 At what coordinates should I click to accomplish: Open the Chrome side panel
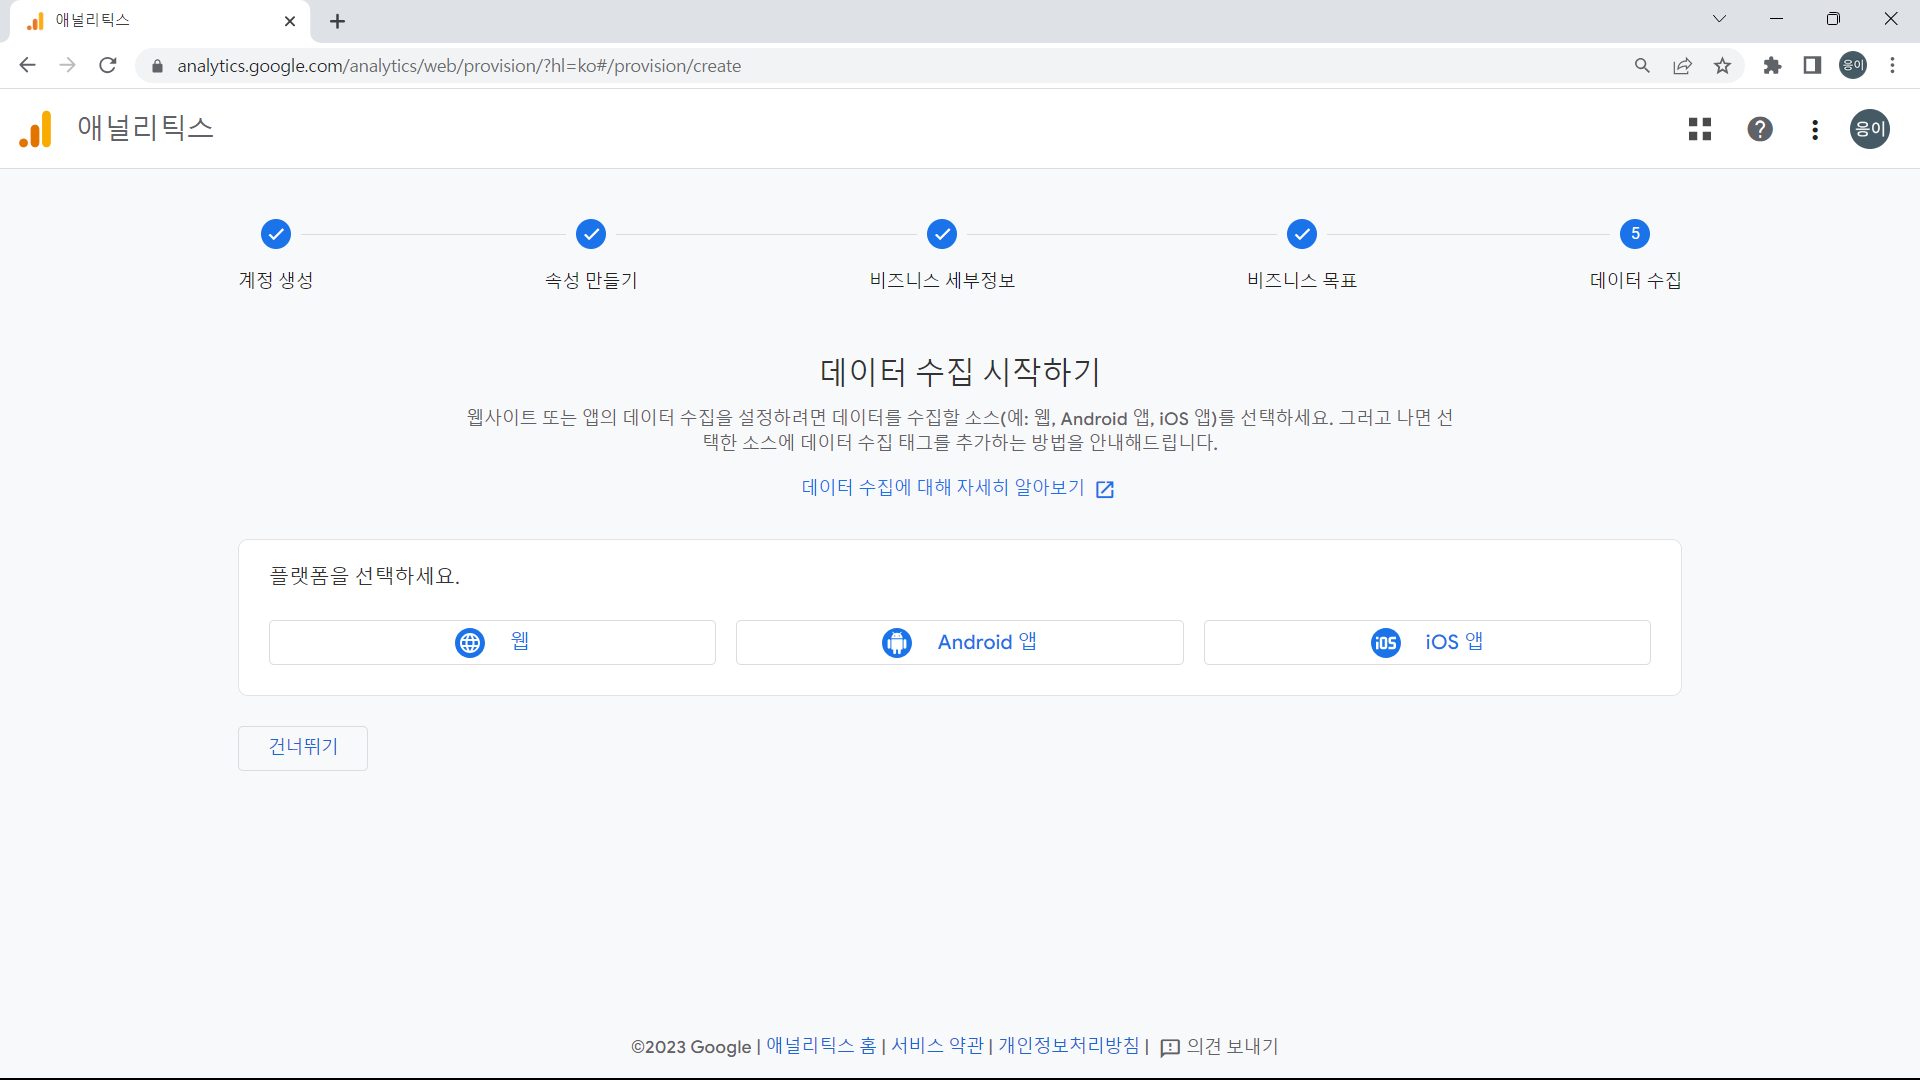tap(1812, 65)
